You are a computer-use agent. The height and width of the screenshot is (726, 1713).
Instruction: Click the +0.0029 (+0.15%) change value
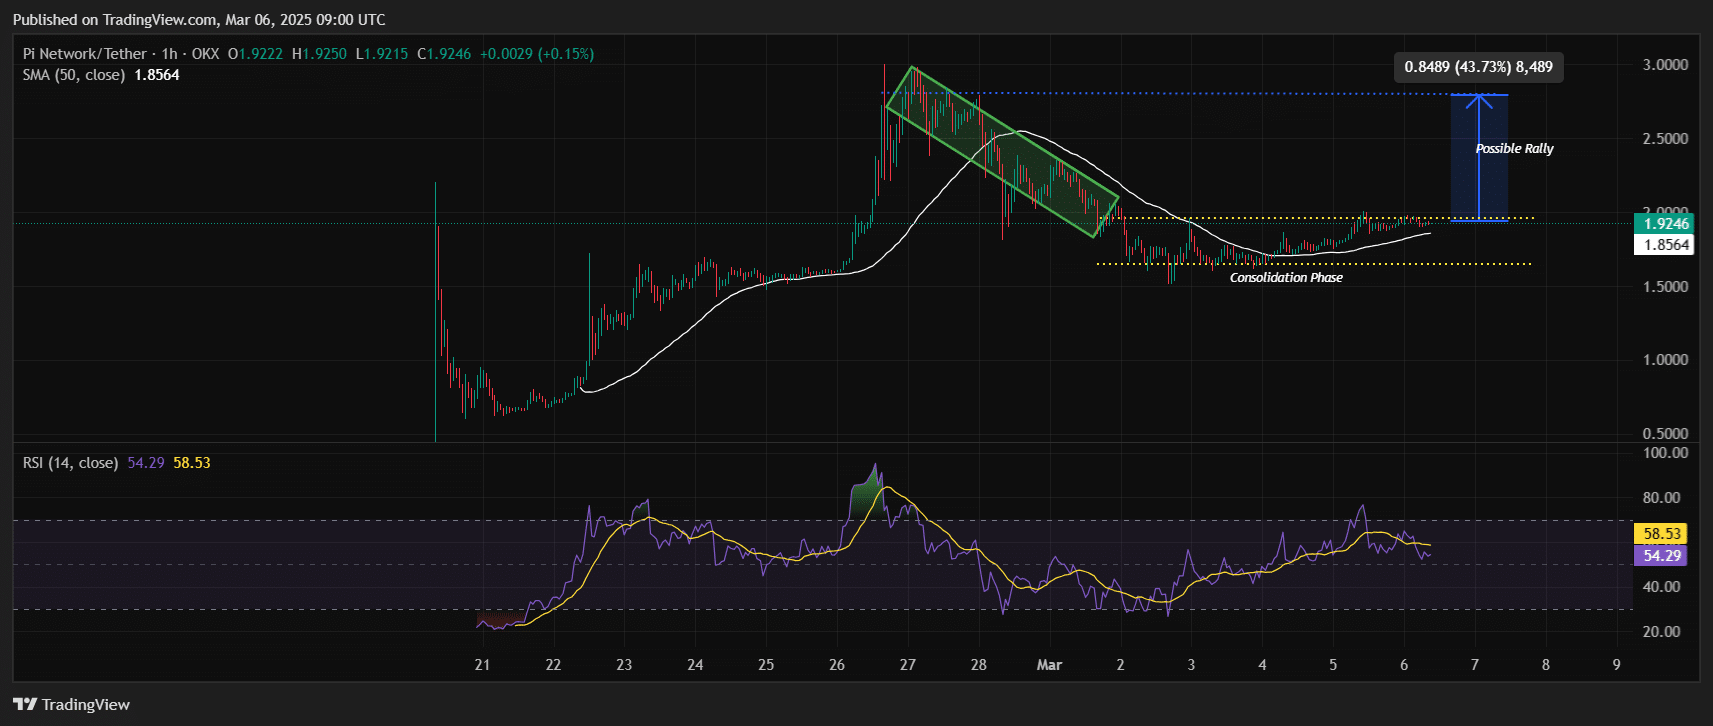[x=537, y=54]
